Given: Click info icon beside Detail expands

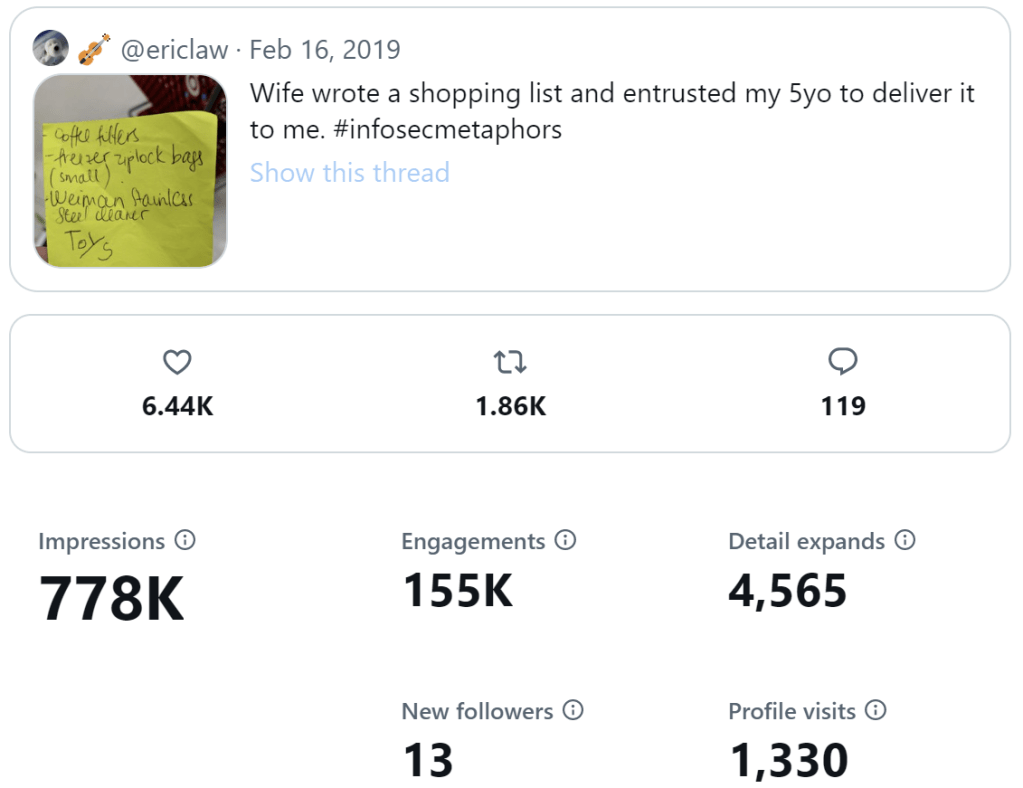Looking at the screenshot, I should (905, 541).
